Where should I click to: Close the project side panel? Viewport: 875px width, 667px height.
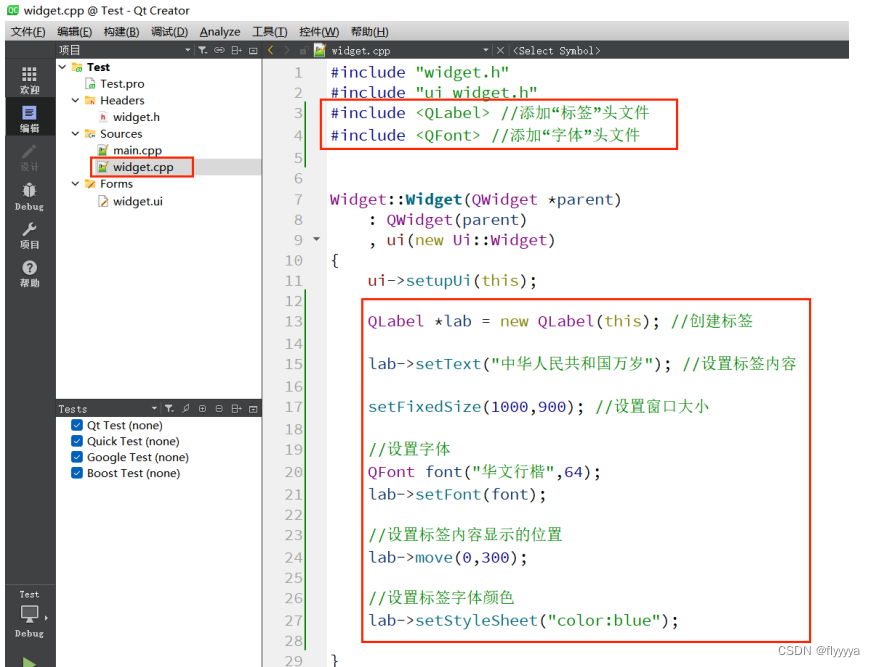[x=253, y=50]
